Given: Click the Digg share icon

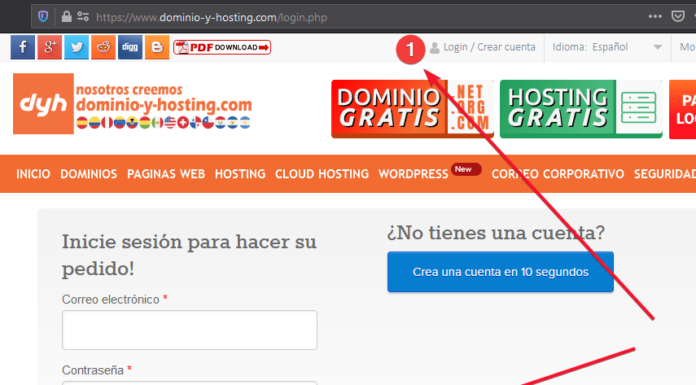Looking at the screenshot, I should point(130,47).
